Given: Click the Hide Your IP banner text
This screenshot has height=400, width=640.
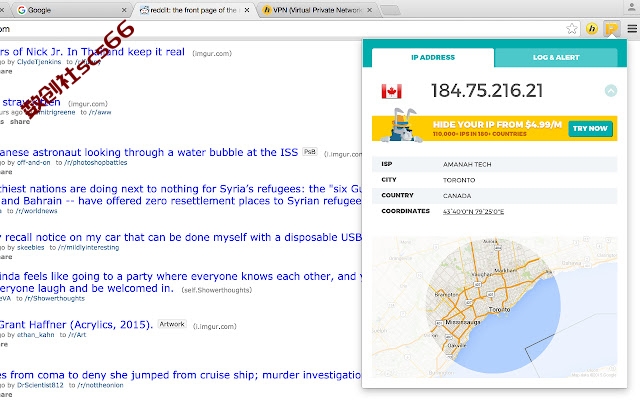Looking at the screenshot, I should coord(497,124).
